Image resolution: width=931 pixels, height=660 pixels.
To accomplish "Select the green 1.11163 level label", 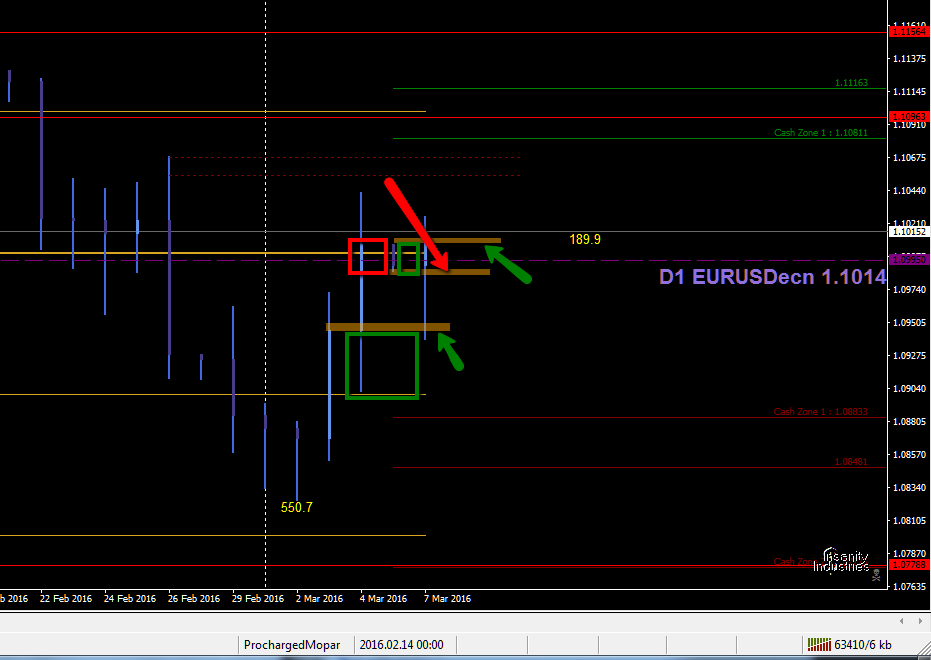I will click(851, 82).
